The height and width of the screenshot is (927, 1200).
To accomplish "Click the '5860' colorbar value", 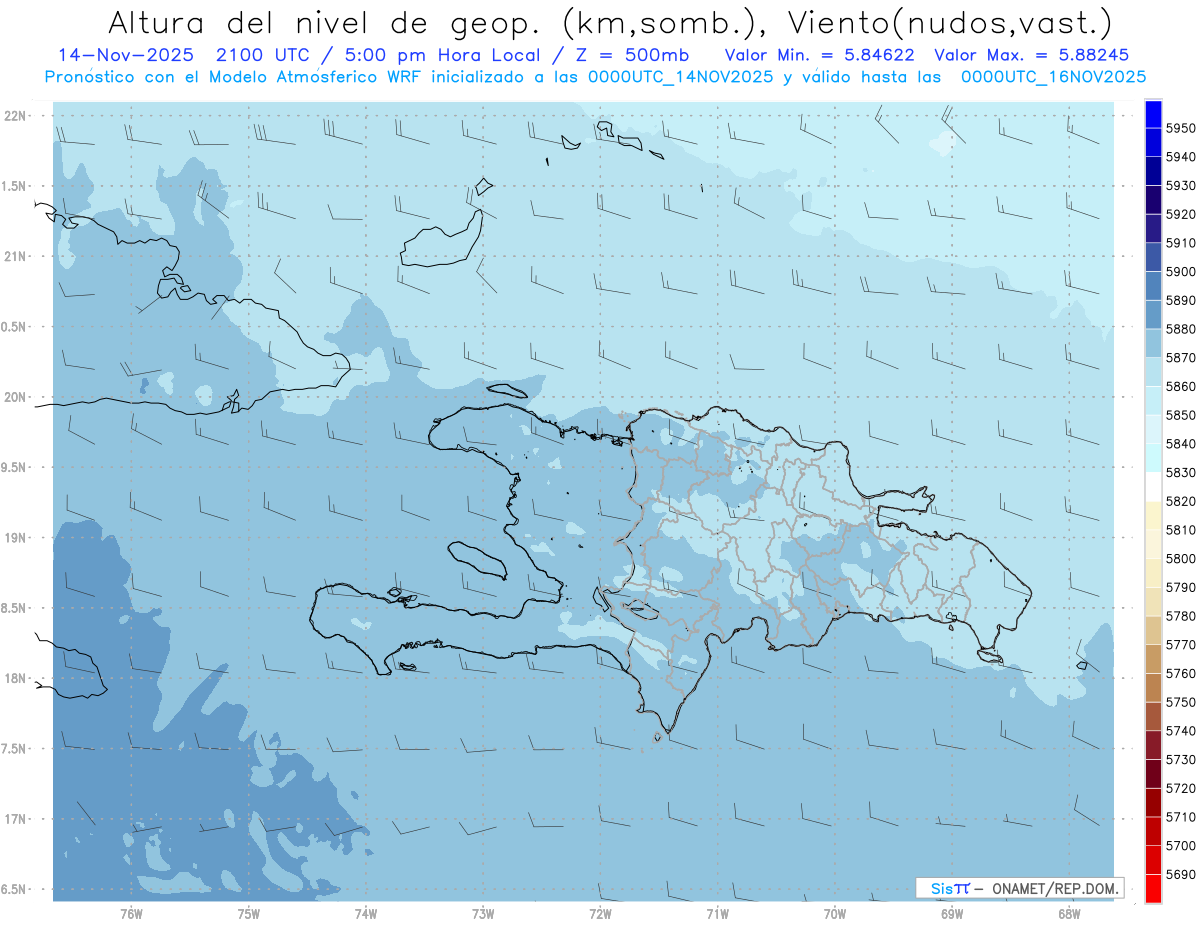I will pos(1181,387).
